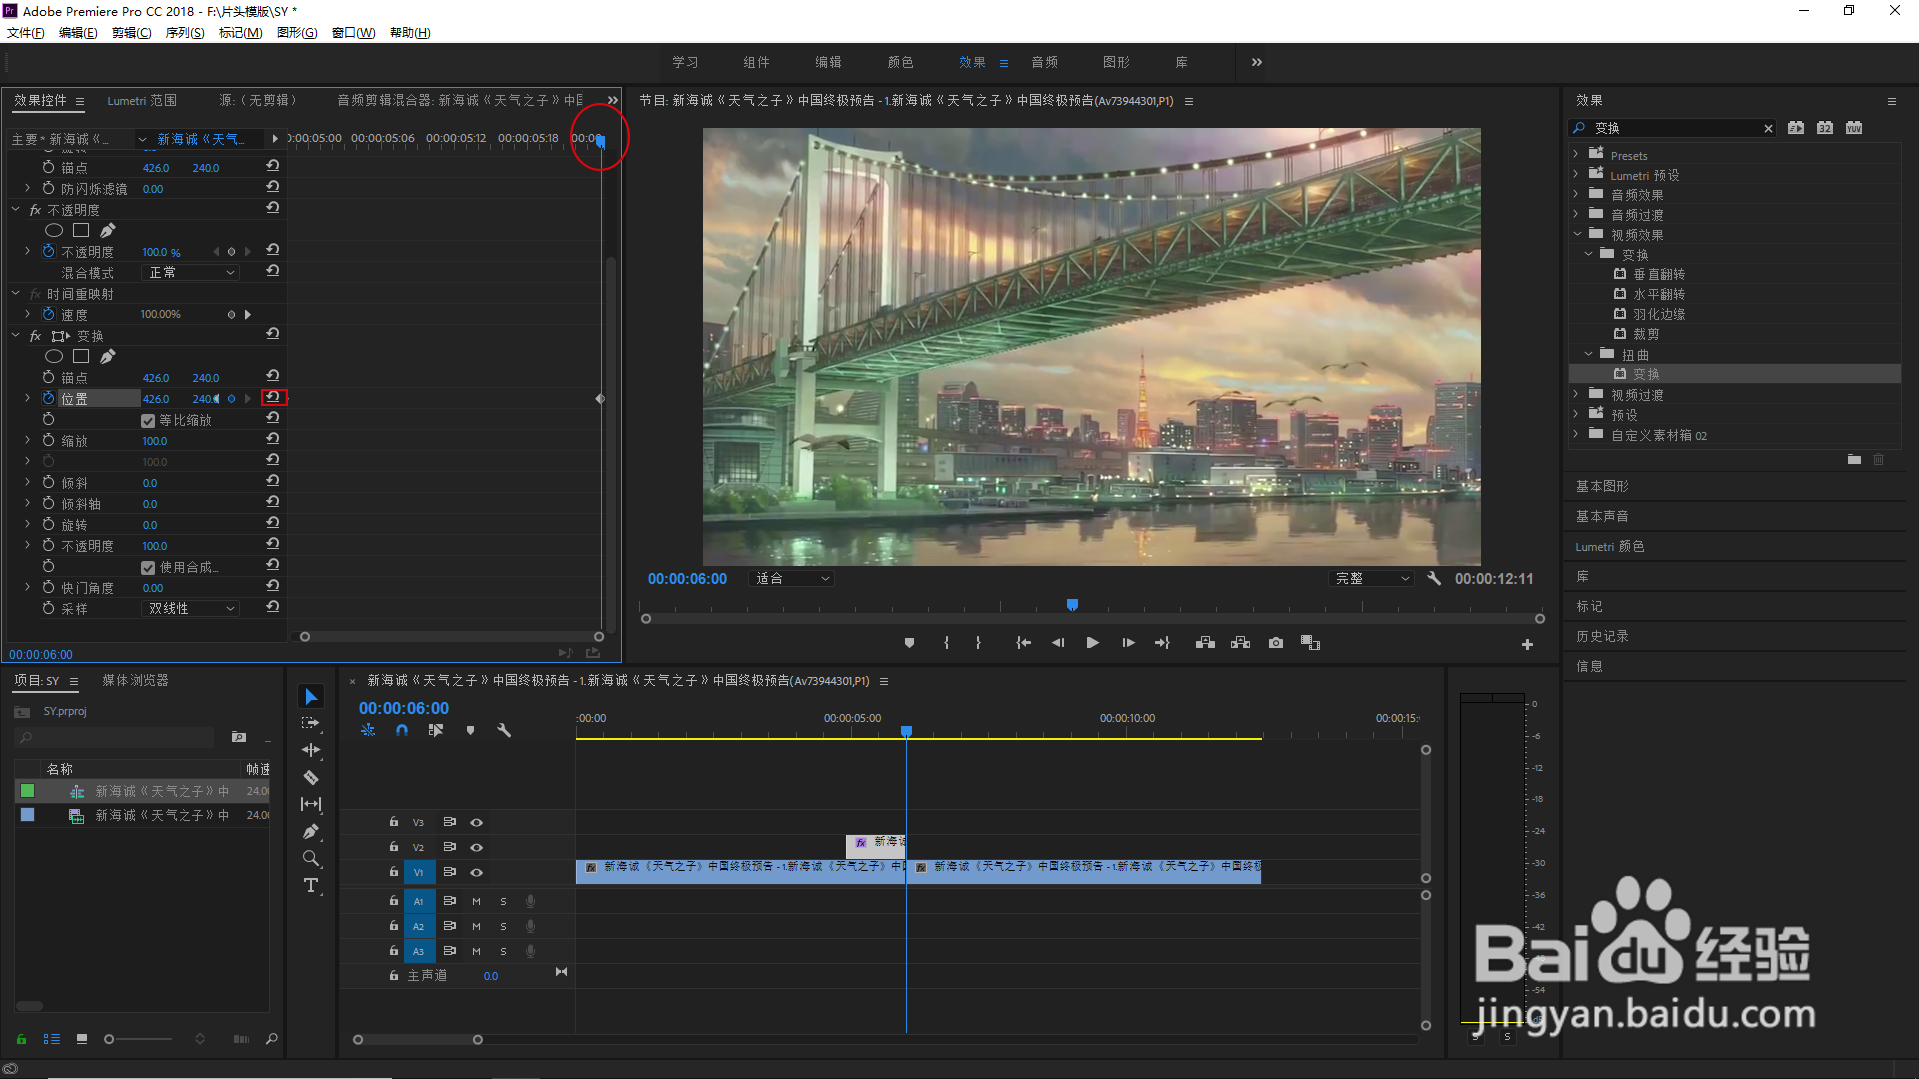Open the 文件(F) menu

pos(26,32)
